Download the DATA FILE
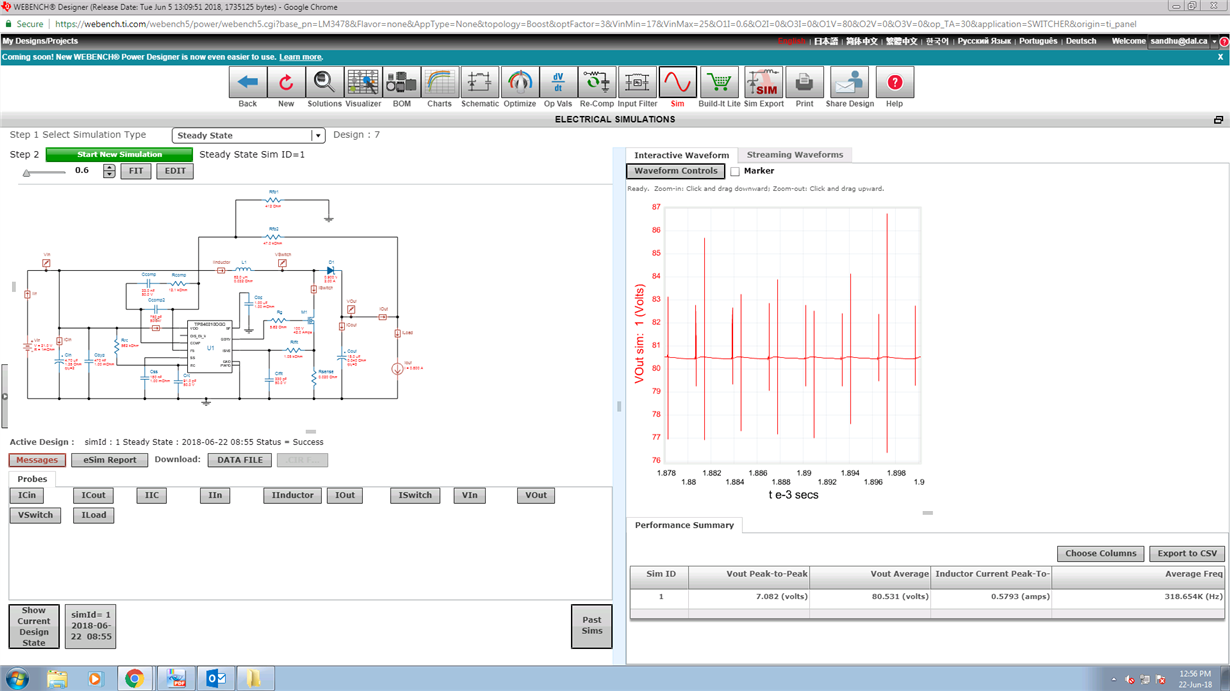Image resolution: width=1230 pixels, height=691 pixels. click(240, 460)
